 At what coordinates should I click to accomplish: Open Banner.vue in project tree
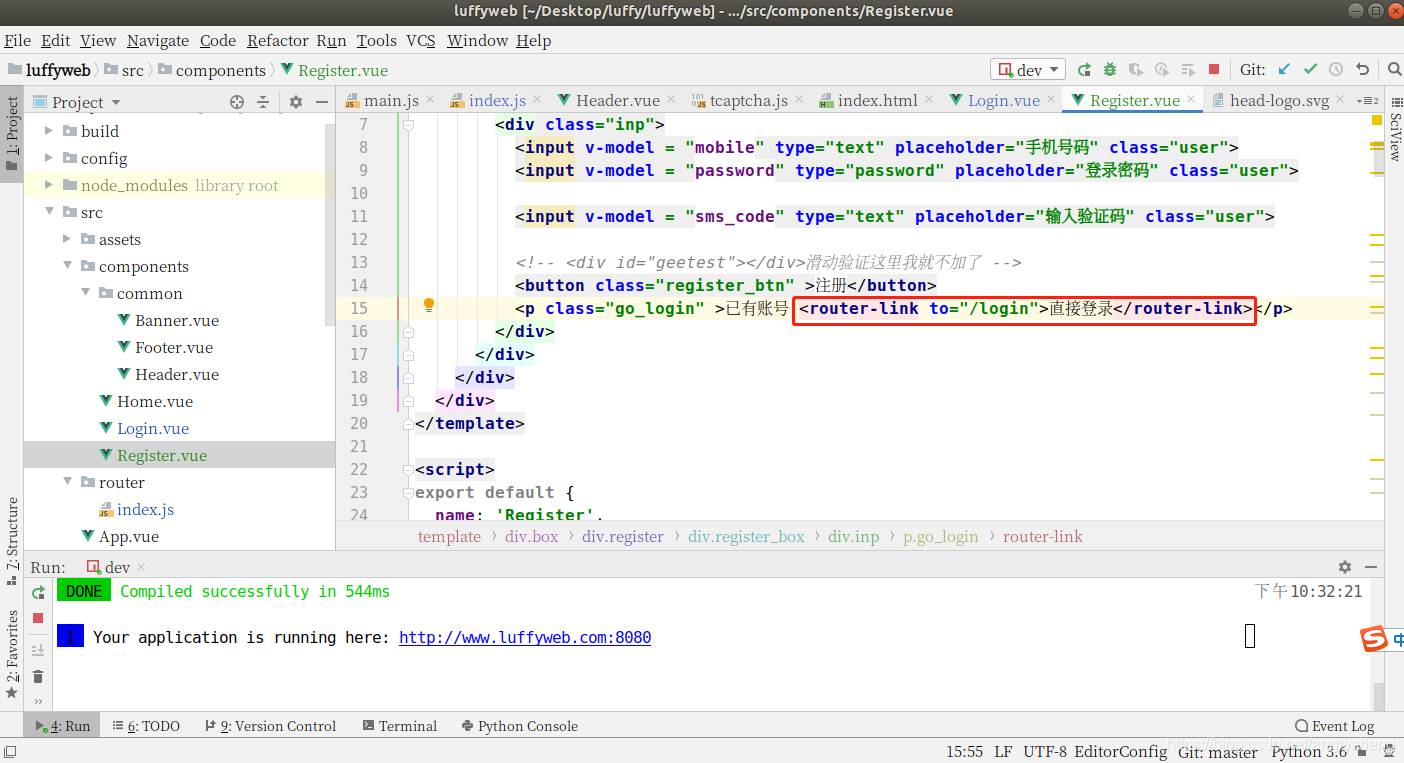click(x=176, y=320)
